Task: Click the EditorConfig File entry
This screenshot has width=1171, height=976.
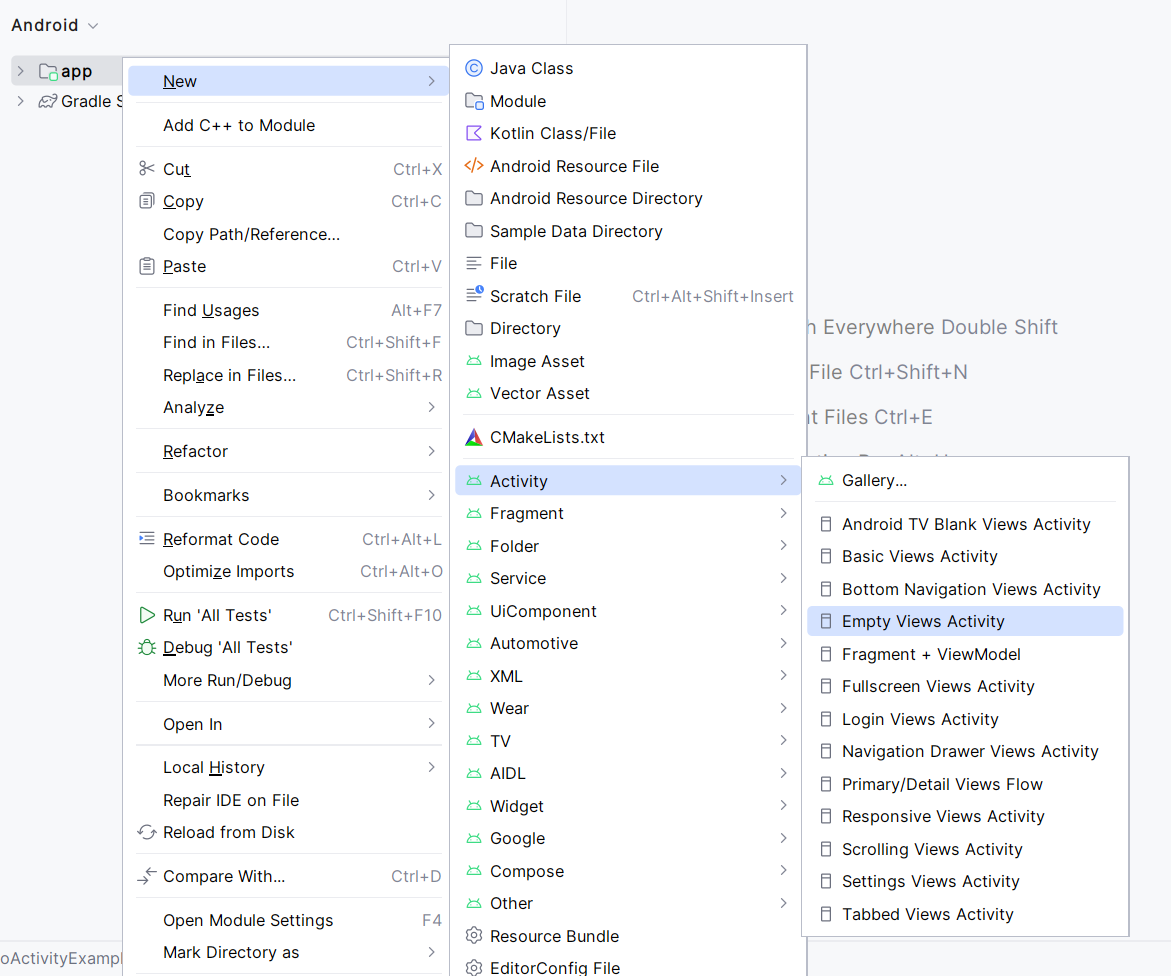Action: point(627,966)
